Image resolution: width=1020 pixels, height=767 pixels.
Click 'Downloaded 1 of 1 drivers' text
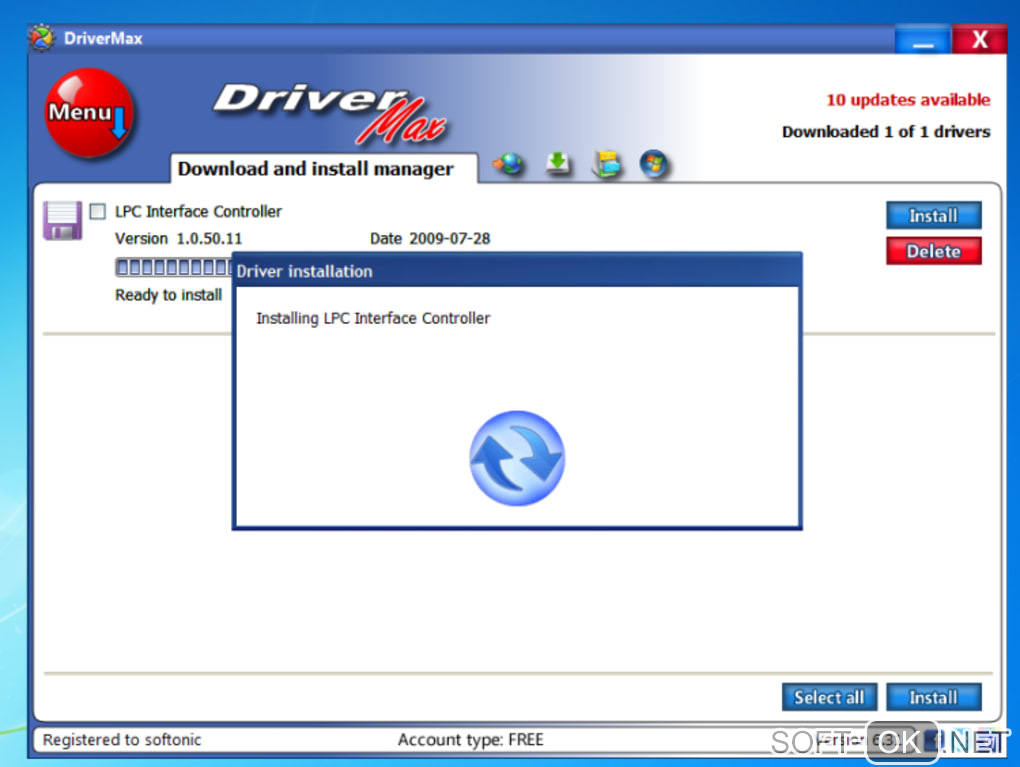tap(886, 131)
